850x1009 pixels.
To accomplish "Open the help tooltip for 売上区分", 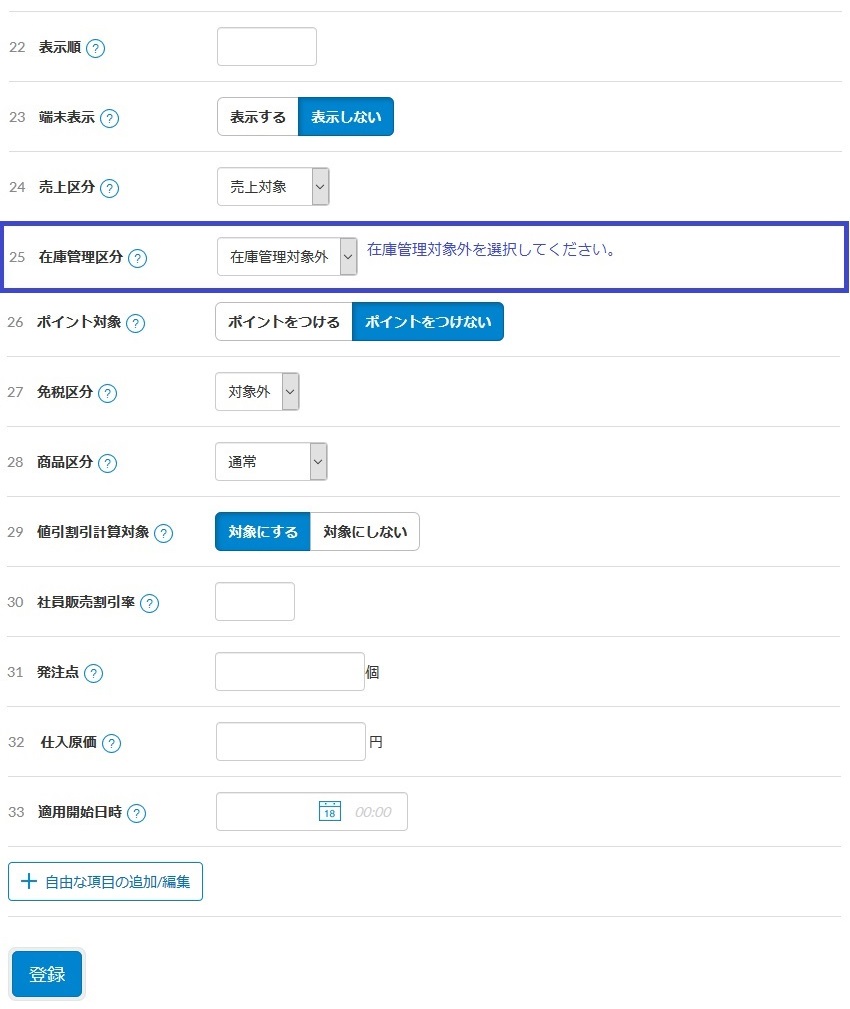I will point(109,189).
